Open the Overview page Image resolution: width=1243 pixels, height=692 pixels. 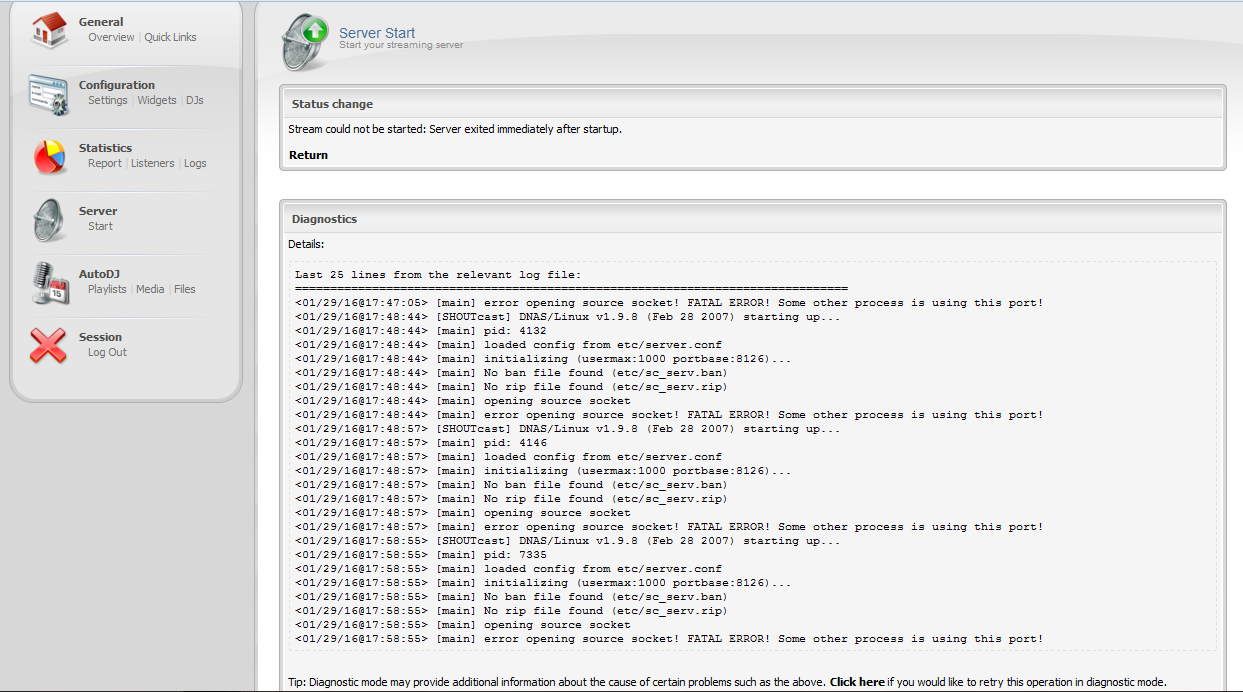pyautogui.click(x=111, y=38)
